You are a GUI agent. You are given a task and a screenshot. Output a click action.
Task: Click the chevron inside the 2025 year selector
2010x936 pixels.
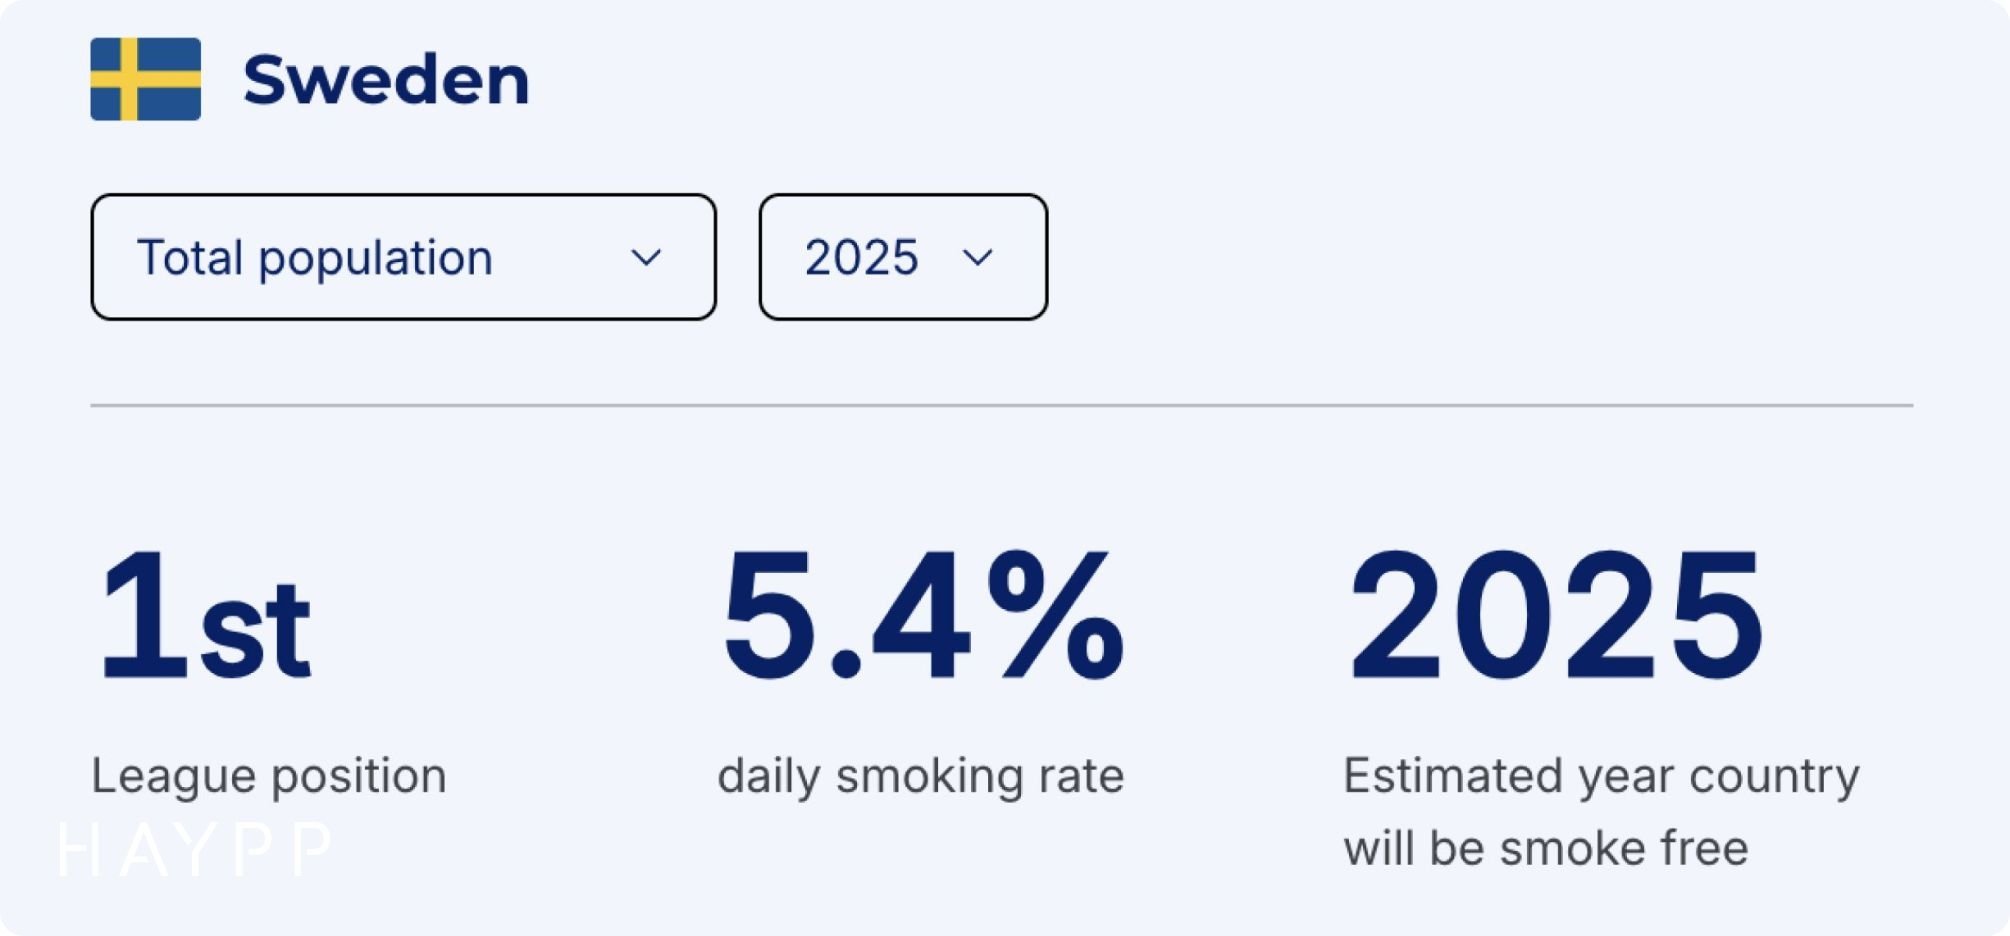[976, 258]
